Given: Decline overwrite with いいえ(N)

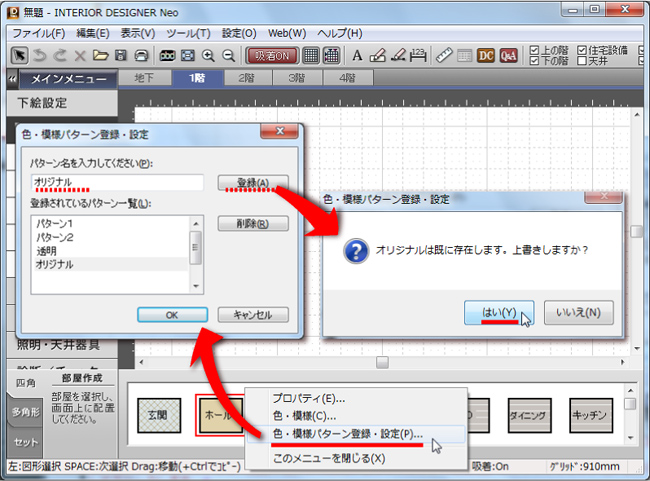Looking at the screenshot, I should tap(579, 313).
